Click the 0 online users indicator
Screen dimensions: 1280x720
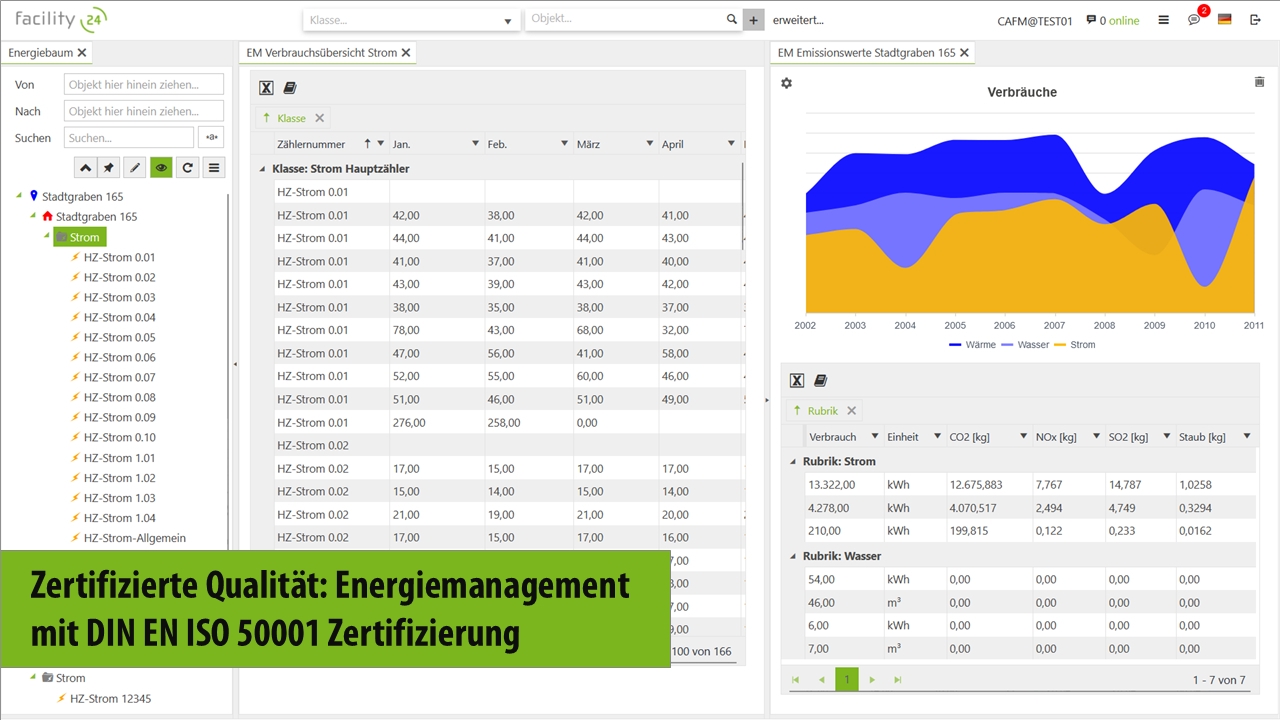(x=1113, y=20)
